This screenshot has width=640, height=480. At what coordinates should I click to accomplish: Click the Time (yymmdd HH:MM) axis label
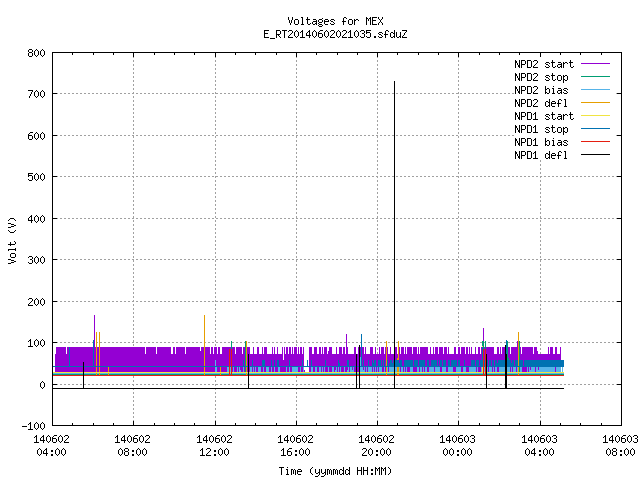(335, 471)
